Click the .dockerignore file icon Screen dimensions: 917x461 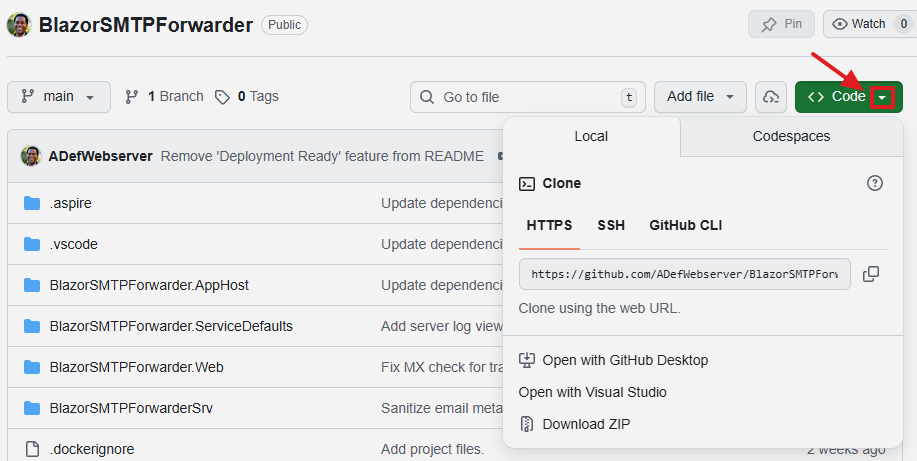[31, 449]
